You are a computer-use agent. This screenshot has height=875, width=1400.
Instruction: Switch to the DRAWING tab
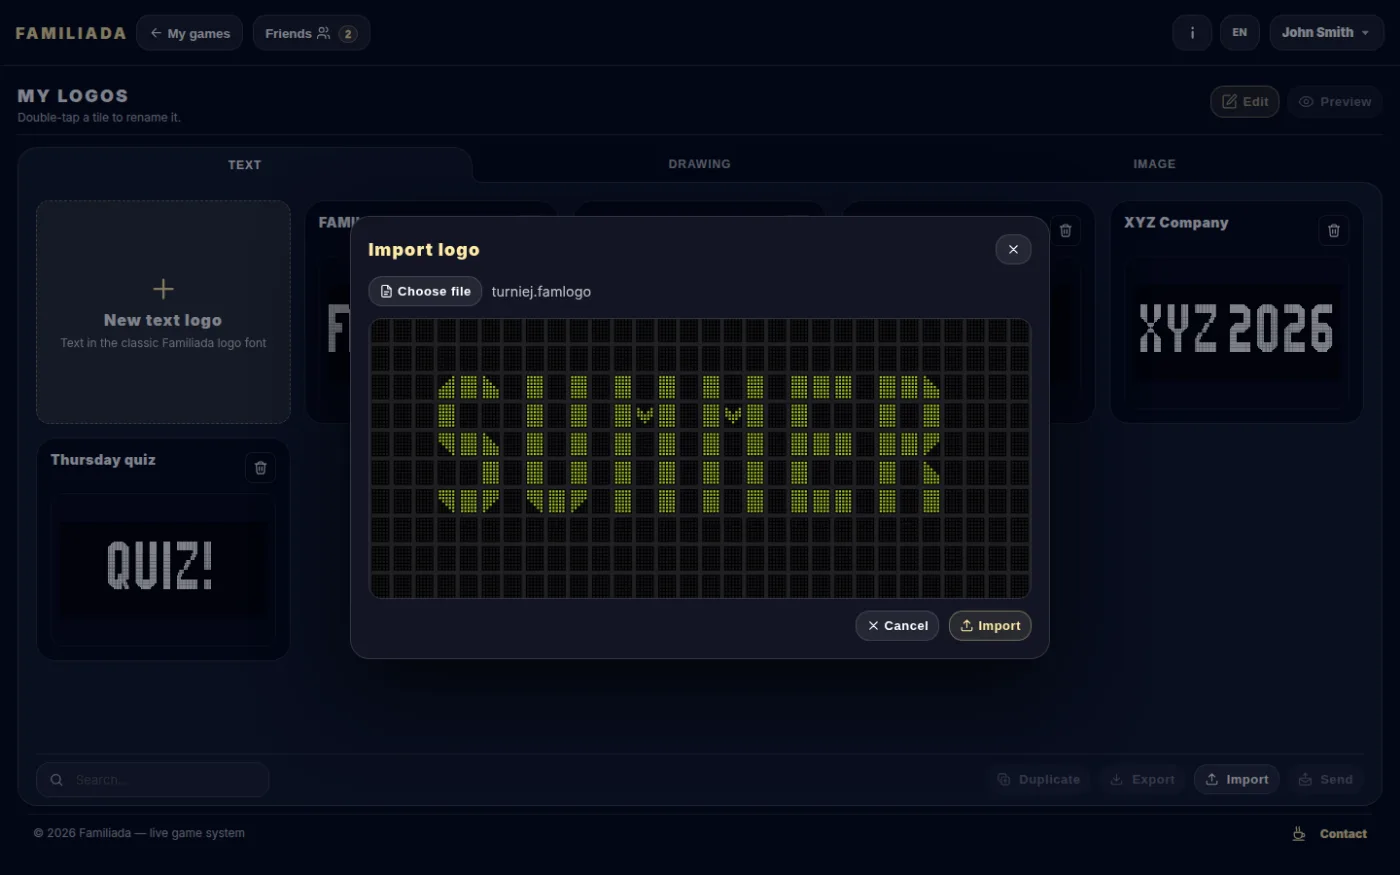coord(699,164)
